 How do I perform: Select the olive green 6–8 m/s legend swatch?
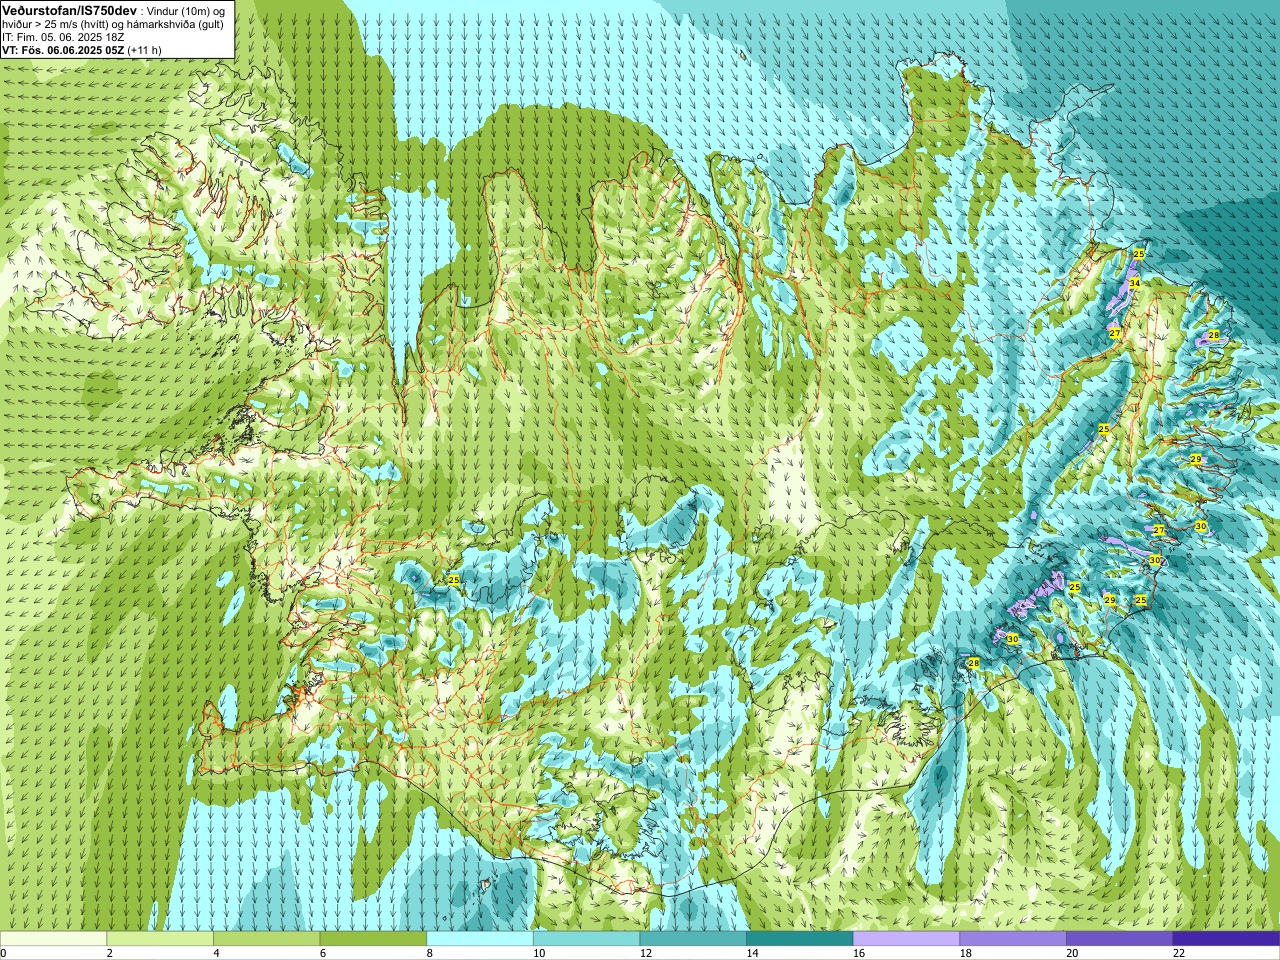[x=373, y=939]
